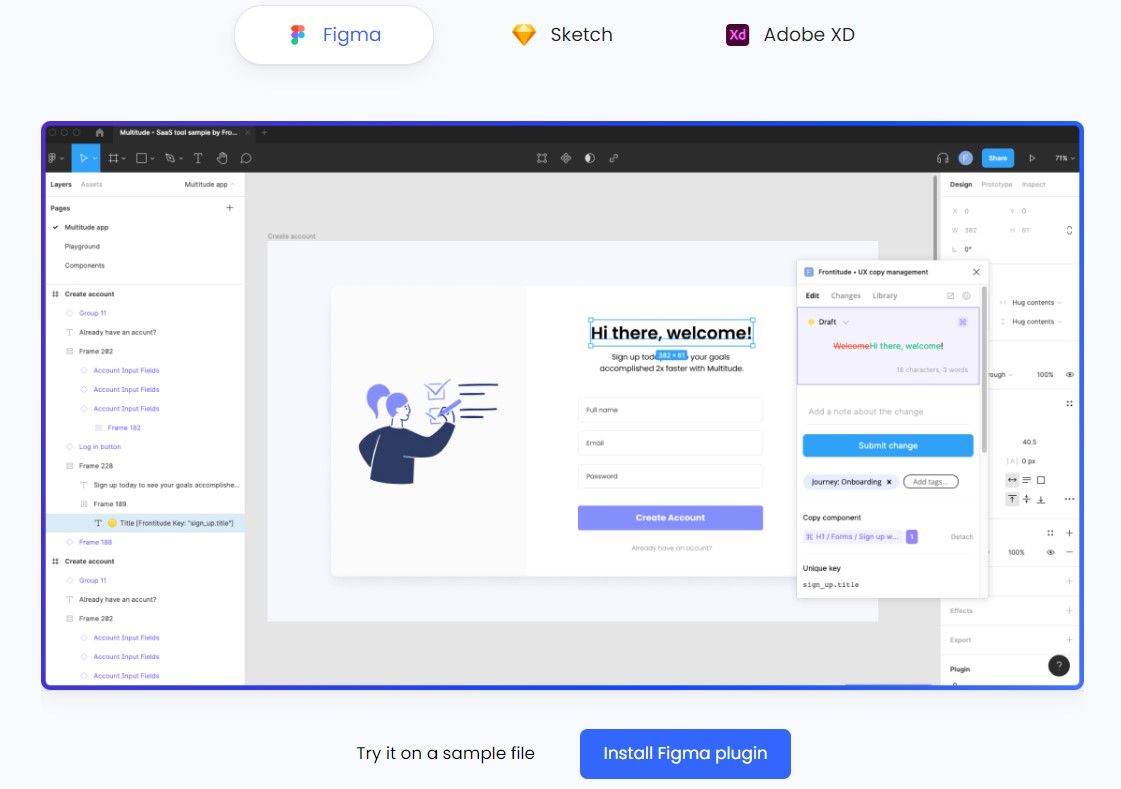1121x789 pixels.
Task: Start audio conversation with headphones icon
Action: [942, 158]
